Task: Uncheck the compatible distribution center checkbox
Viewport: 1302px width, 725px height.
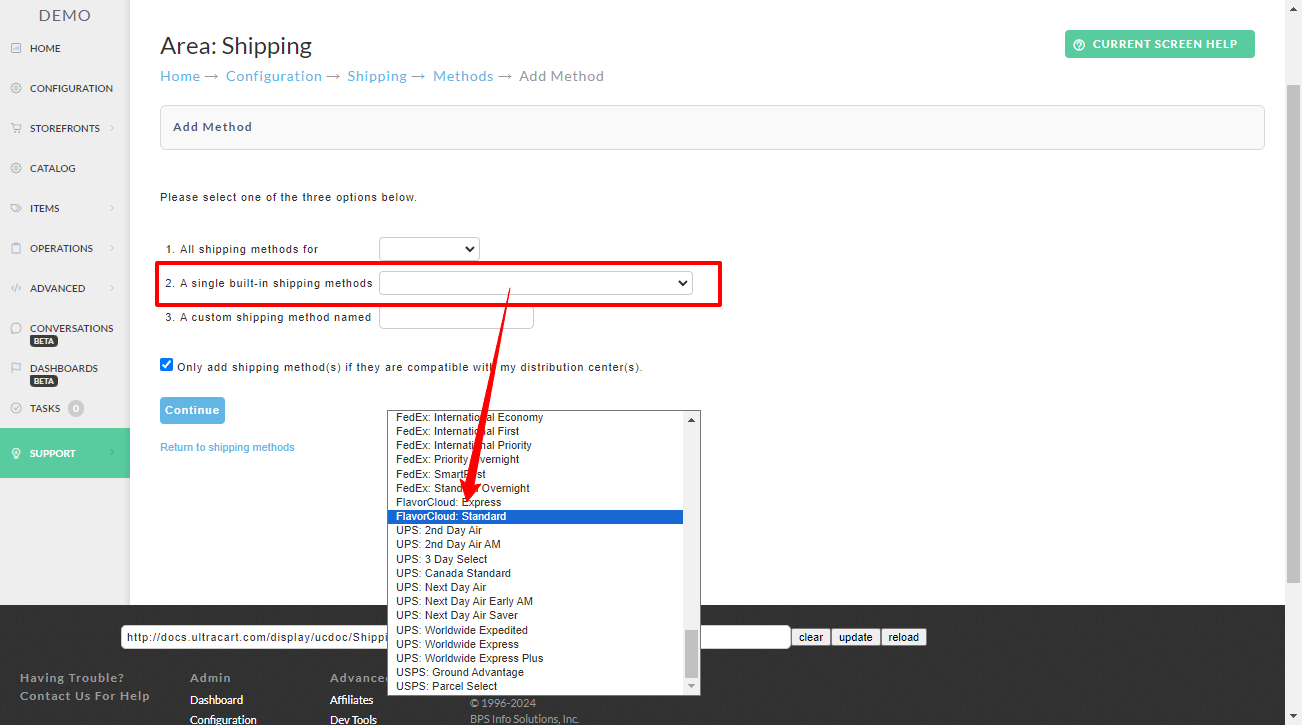Action: pos(167,365)
